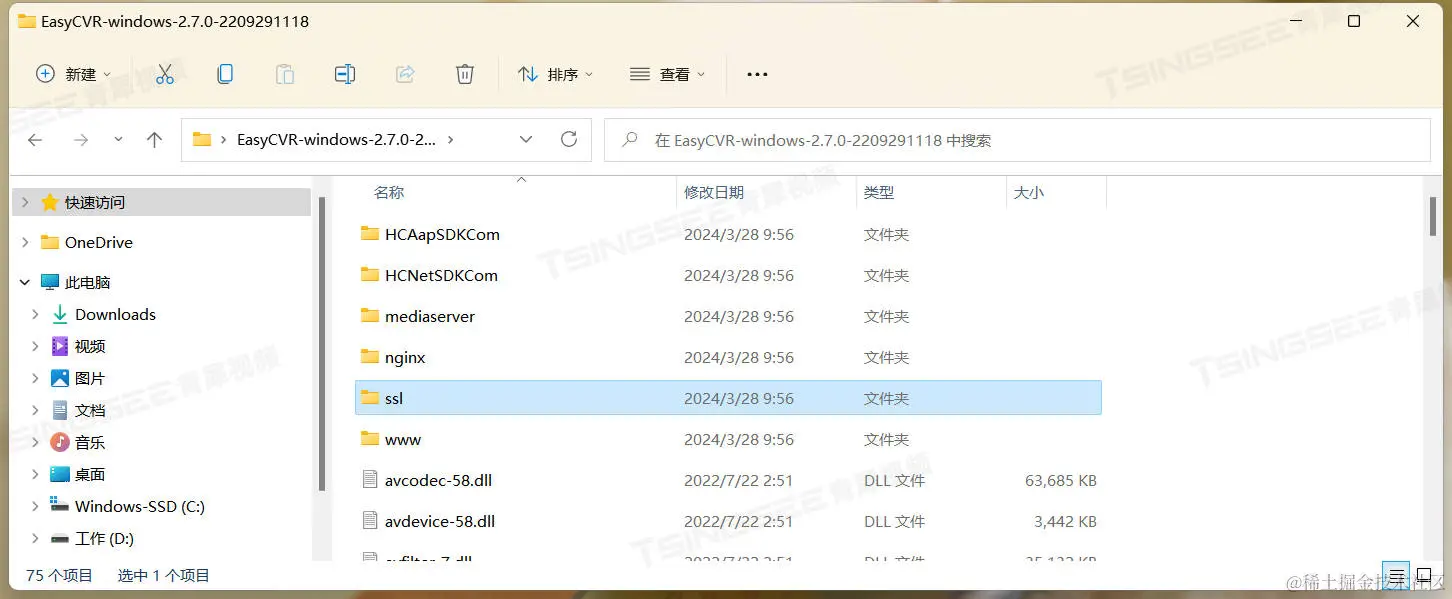Screen dimensions: 1452x599
Task: Select the www folder
Action: 403,439
